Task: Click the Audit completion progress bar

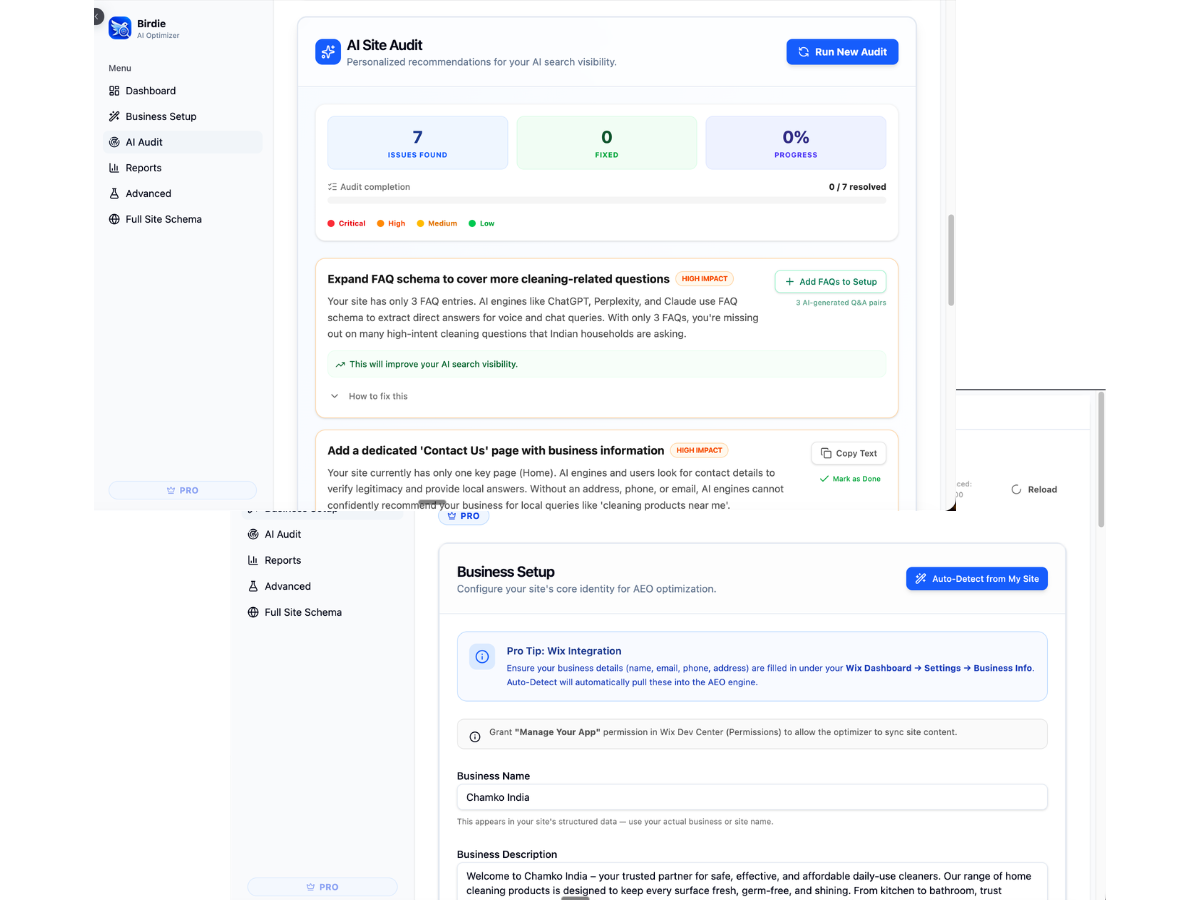Action: (607, 201)
